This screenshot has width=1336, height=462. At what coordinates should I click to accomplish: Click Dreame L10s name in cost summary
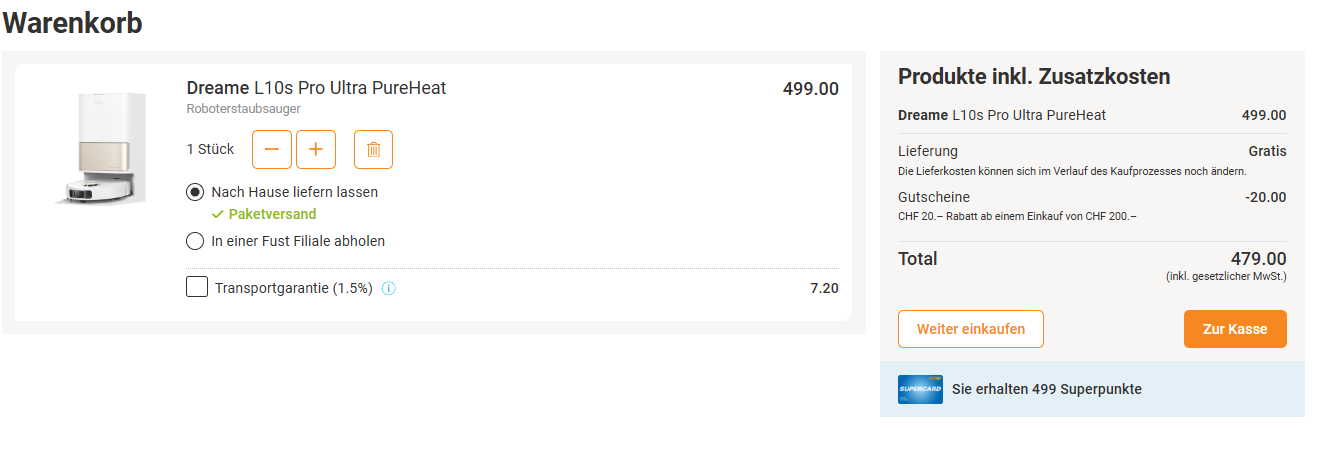tap(1002, 115)
